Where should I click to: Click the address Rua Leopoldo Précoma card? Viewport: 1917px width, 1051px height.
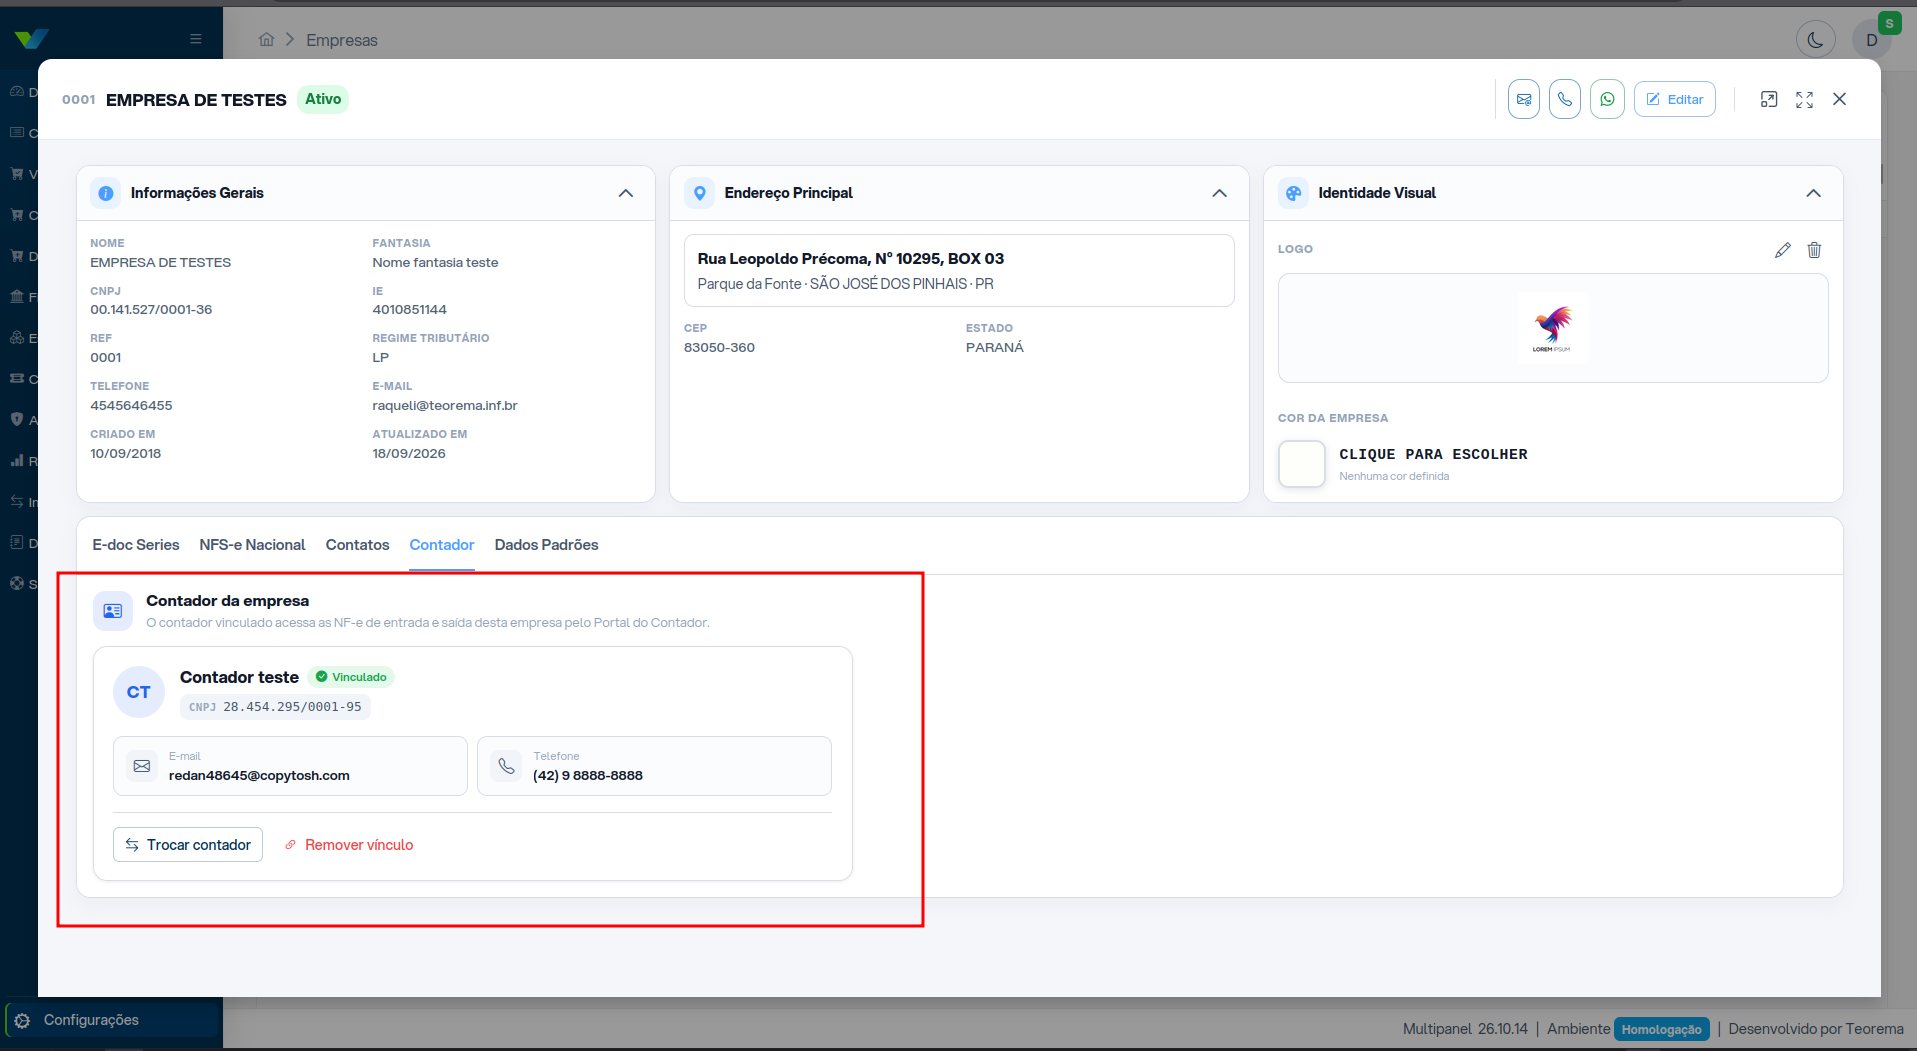pyautogui.click(x=959, y=271)
